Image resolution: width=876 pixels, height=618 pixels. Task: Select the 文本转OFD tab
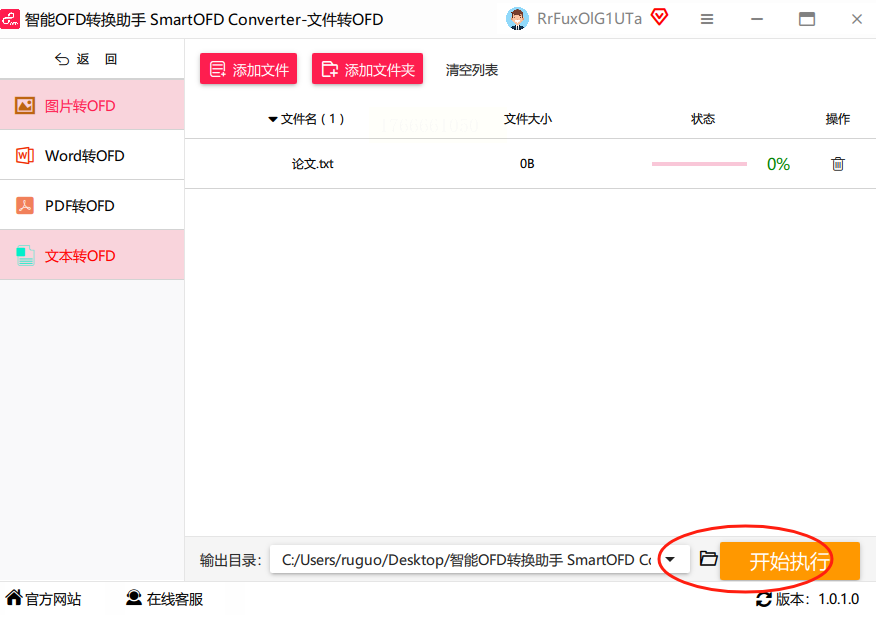coord(92,255)
